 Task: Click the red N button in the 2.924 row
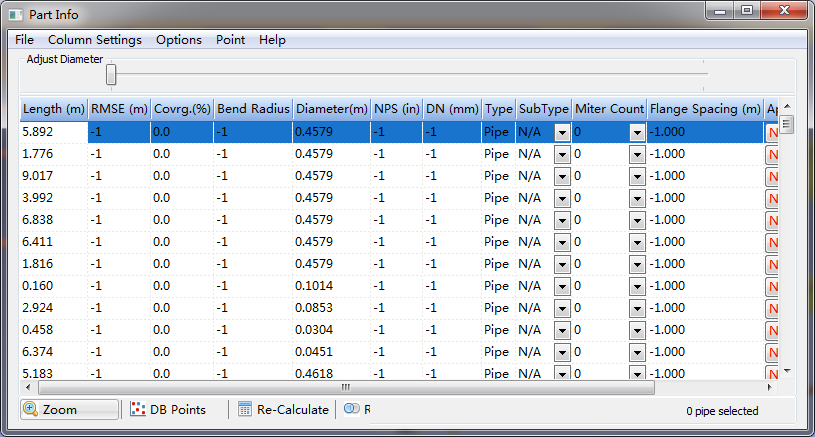pyautogui.click(x=772, y=309)
